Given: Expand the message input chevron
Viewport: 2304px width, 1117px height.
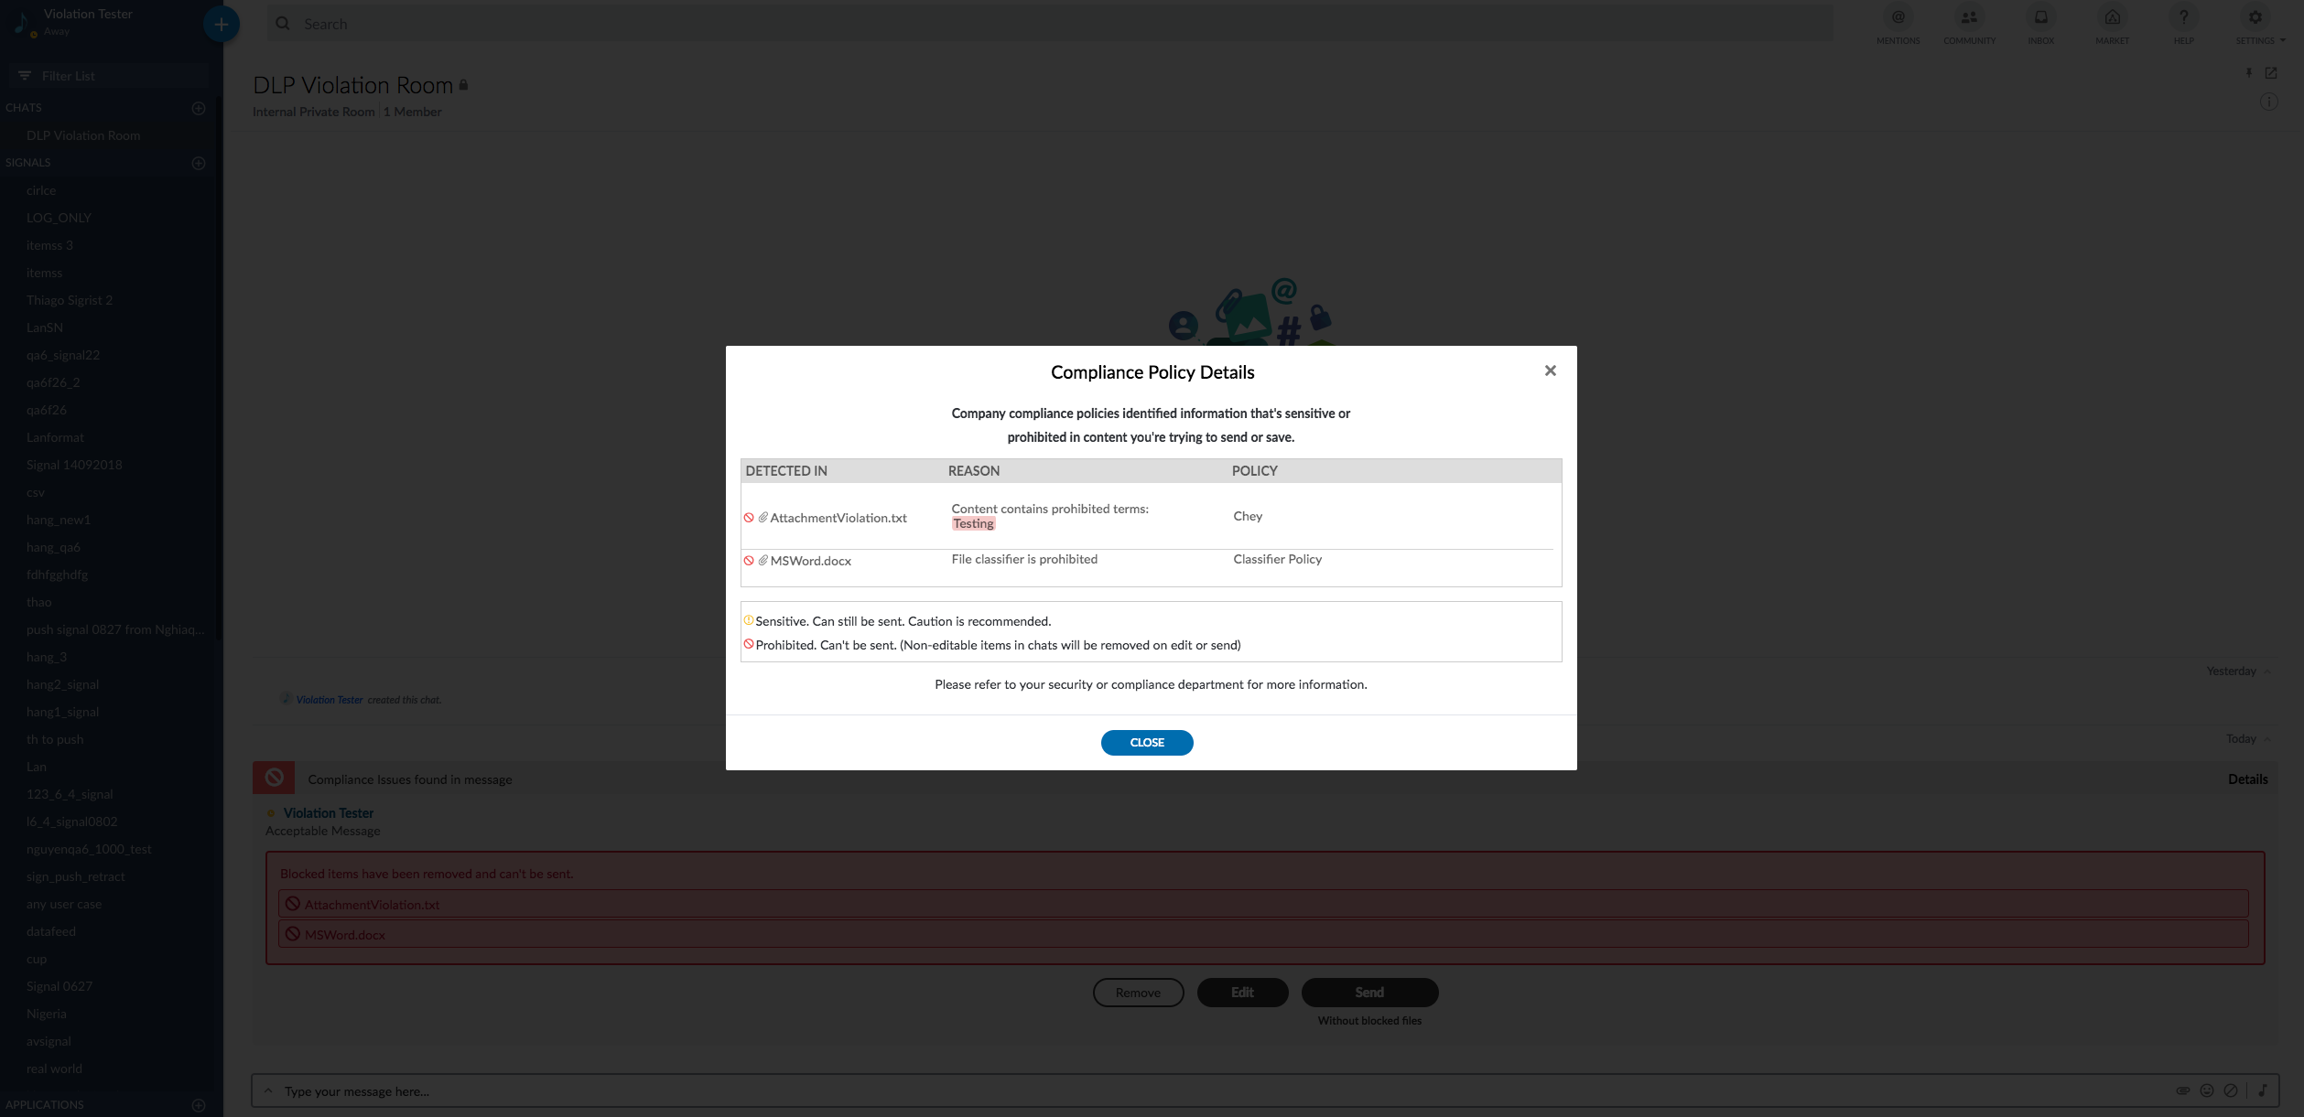Looking at the screenshot, I should tap(268, 1091).
